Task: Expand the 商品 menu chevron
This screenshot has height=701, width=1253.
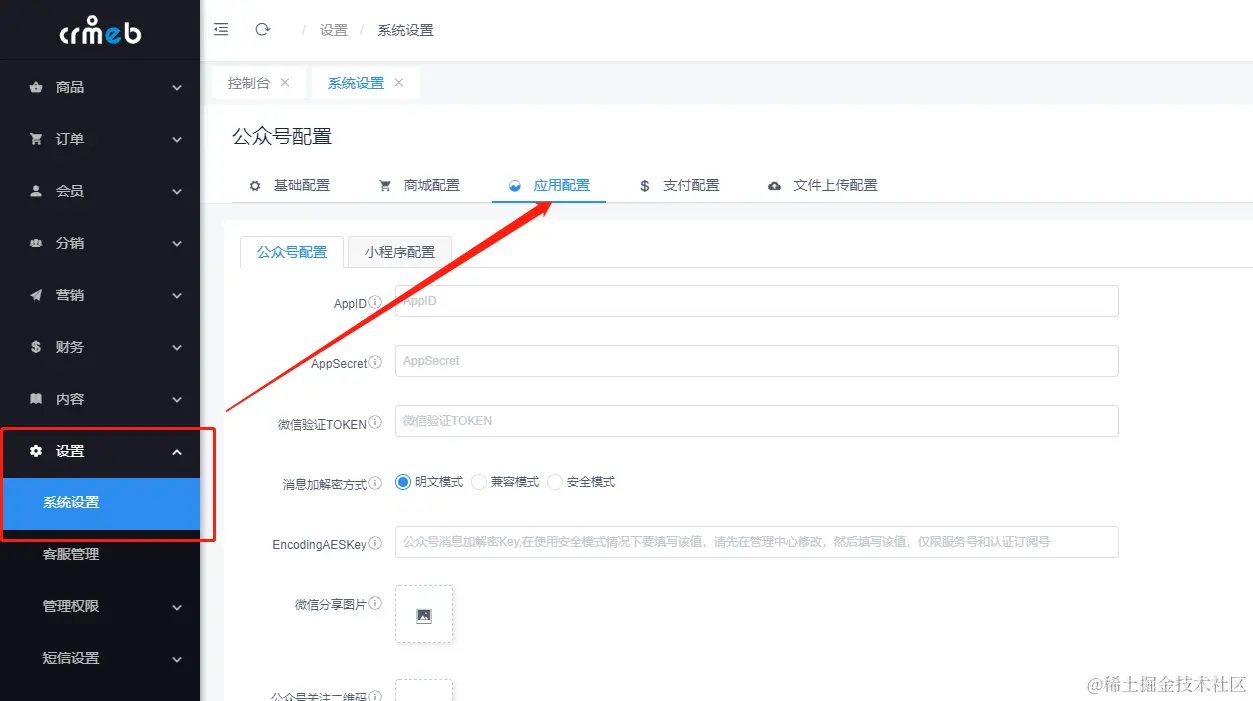Action: click(x=177, y=88)
